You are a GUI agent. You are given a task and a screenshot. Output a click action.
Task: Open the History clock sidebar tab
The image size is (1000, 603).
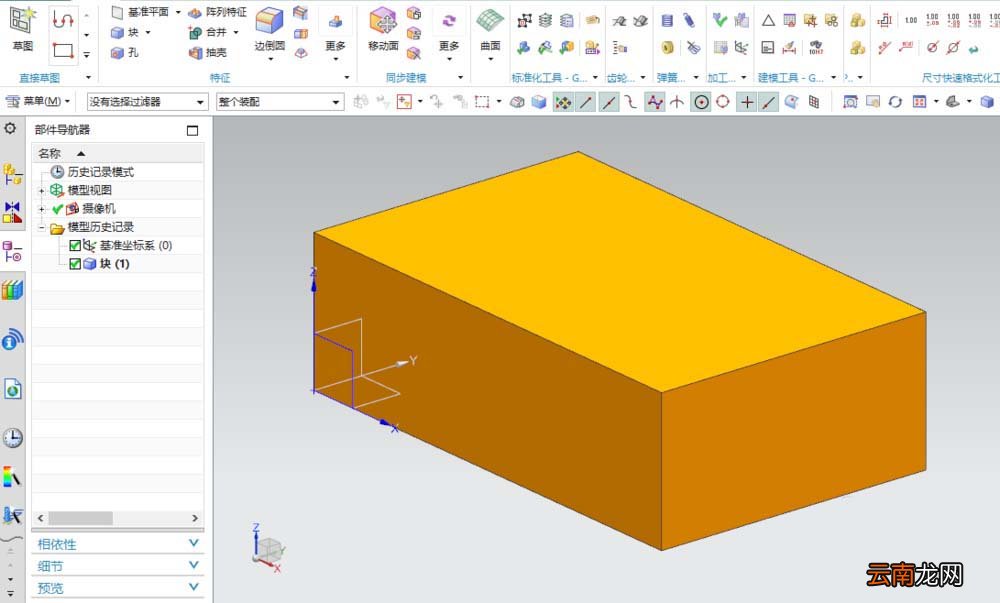point(13,438)
